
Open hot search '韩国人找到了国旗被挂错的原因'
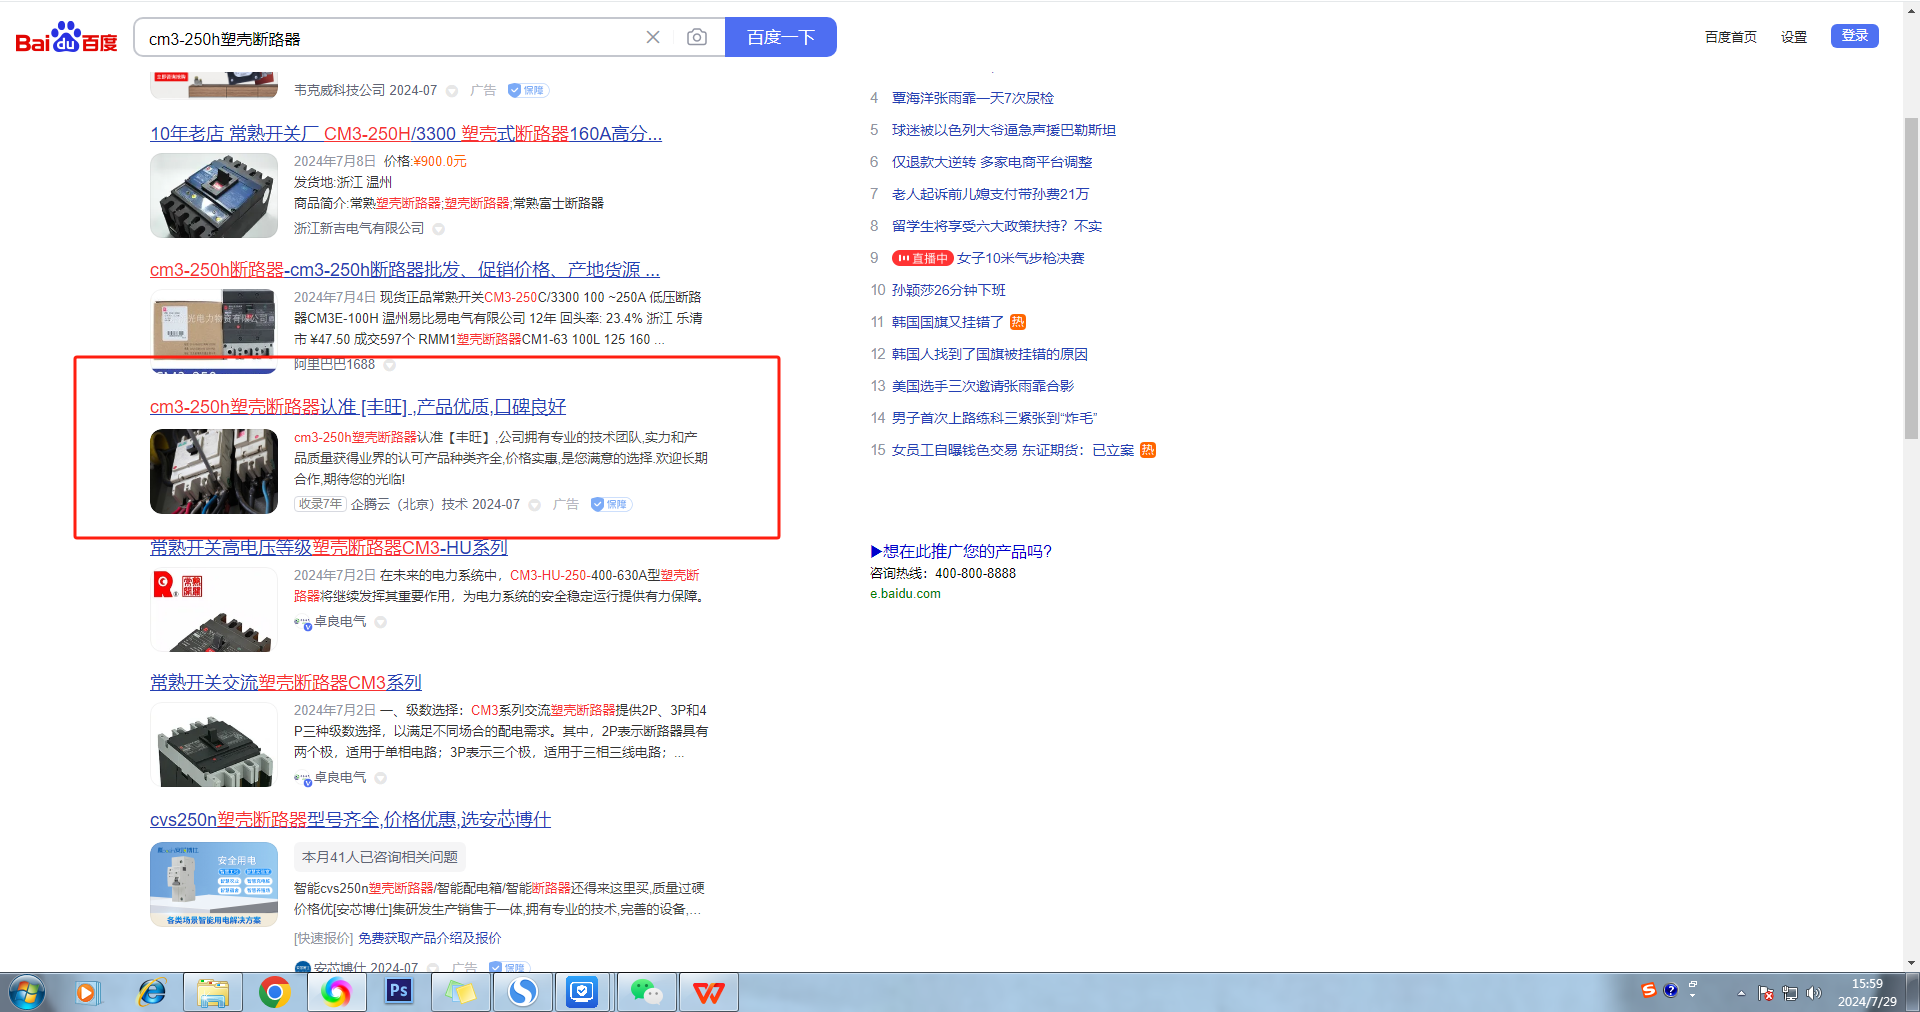990,354
